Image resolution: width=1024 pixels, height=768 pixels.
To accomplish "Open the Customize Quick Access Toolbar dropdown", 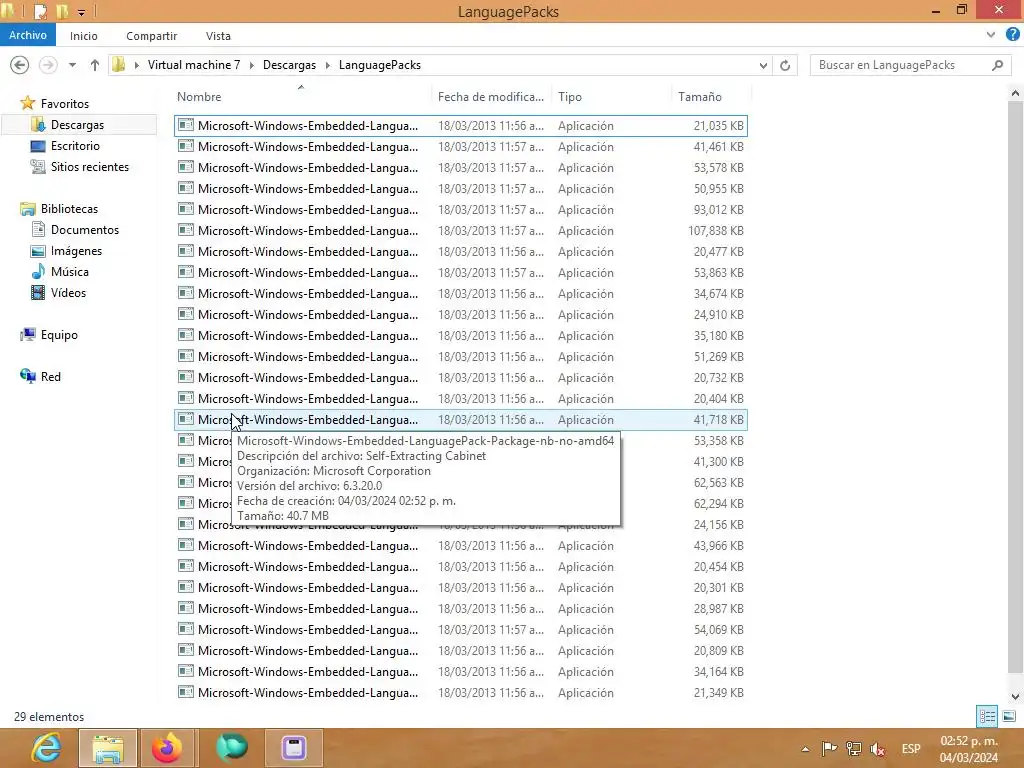I will click(x=81, y=12).
